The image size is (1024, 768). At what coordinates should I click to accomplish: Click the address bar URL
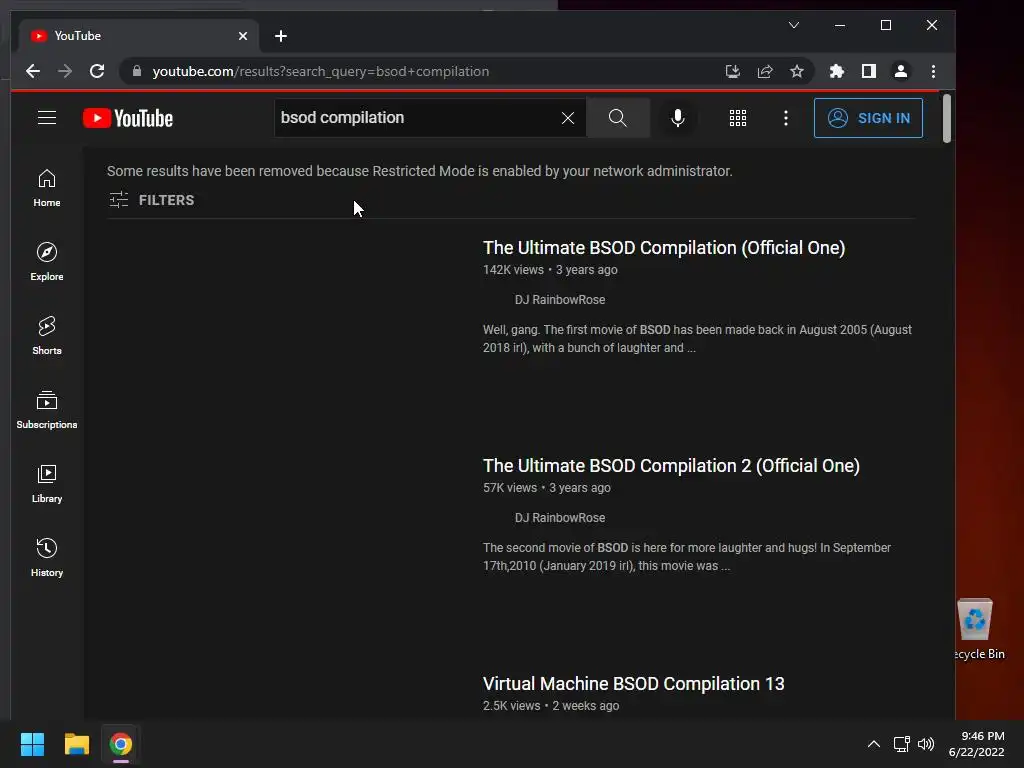321,71
